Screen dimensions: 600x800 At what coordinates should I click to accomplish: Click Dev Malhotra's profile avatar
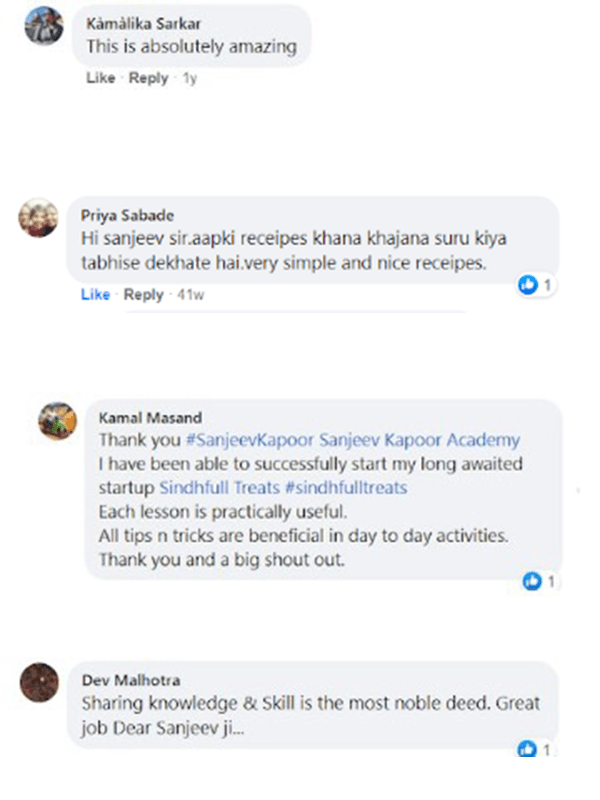(x=40, y=686)
